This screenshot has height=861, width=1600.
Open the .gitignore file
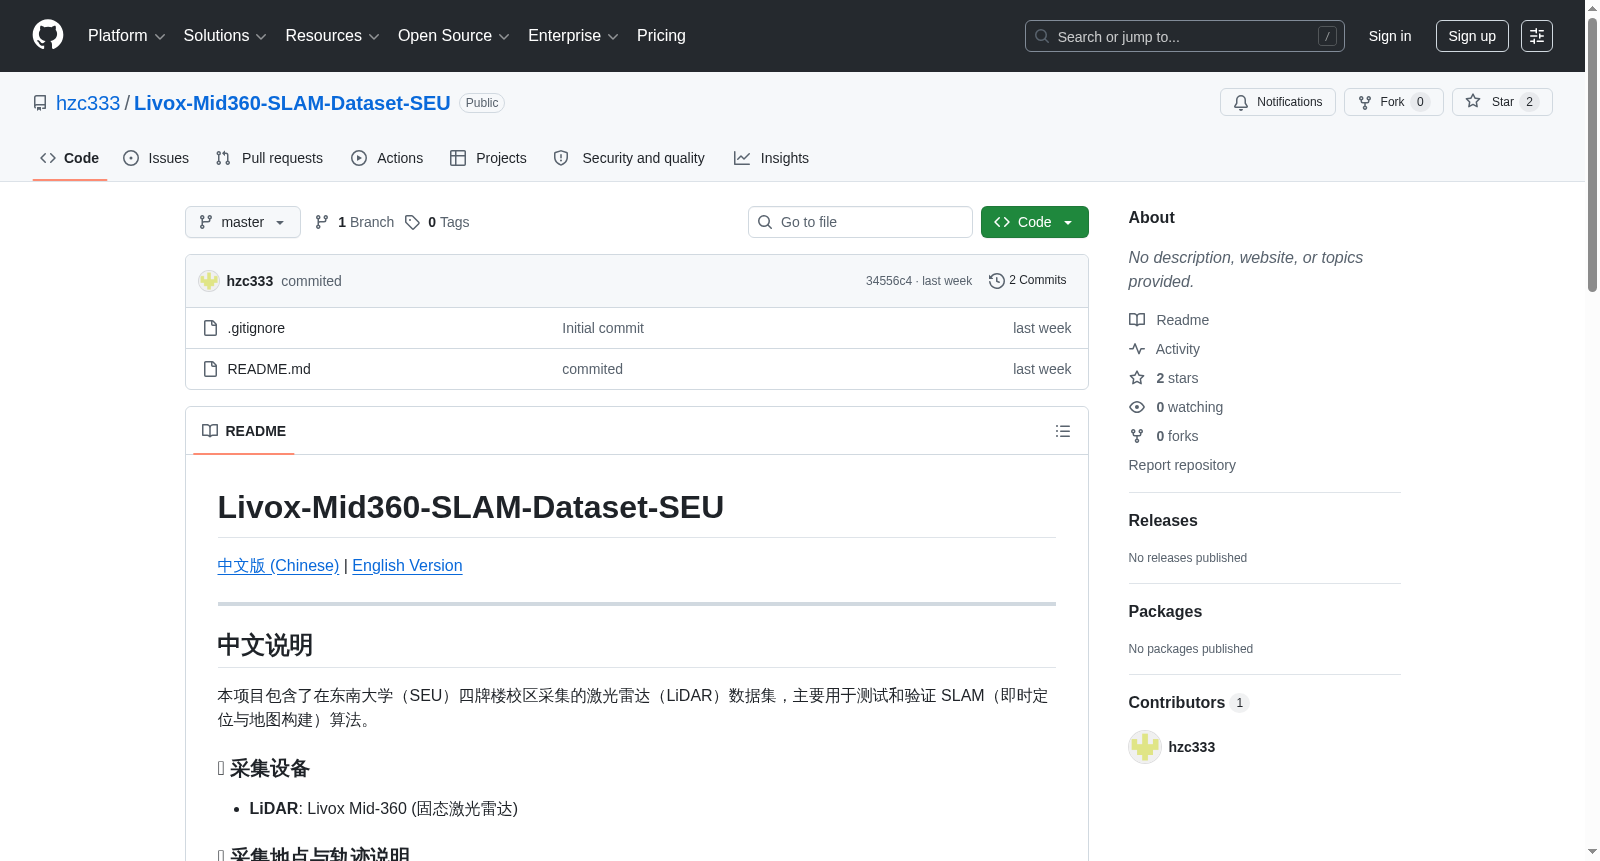[x=256, y=328]
